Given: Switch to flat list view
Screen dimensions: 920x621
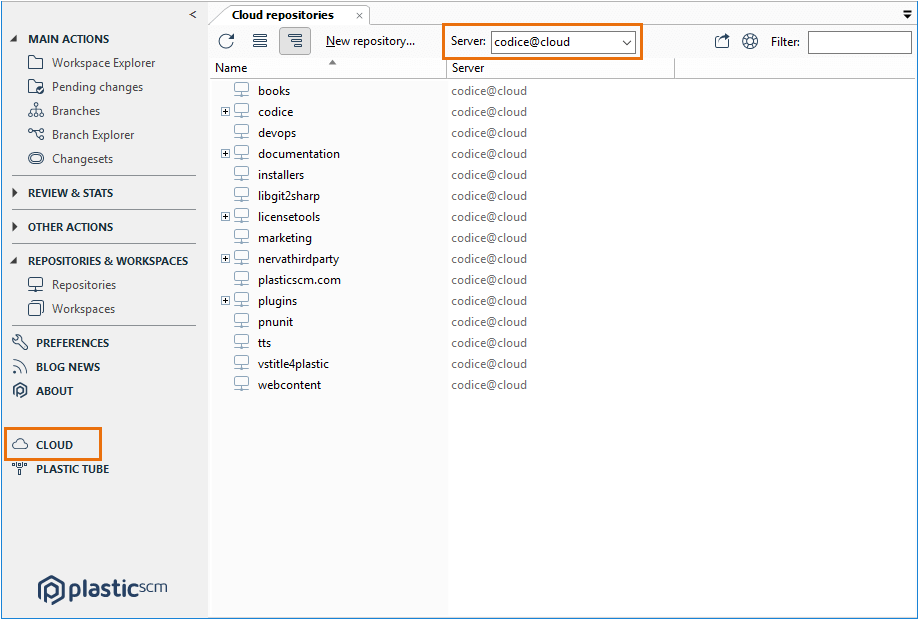Looking at the screenshot, I should [x=260, y=41].
